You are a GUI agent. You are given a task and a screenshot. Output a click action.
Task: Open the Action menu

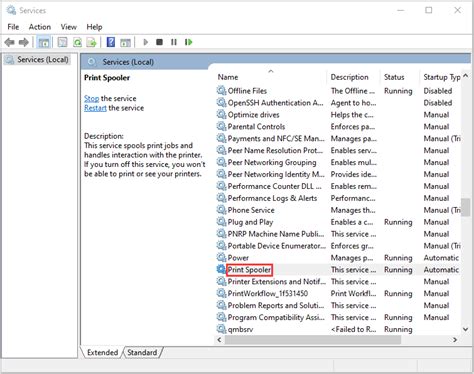click(40, 27)
